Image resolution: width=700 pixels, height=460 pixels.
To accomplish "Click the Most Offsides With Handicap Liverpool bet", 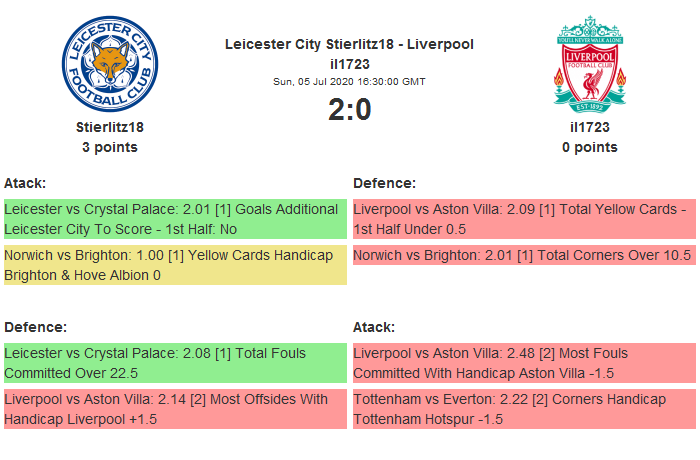I will 175,409.
